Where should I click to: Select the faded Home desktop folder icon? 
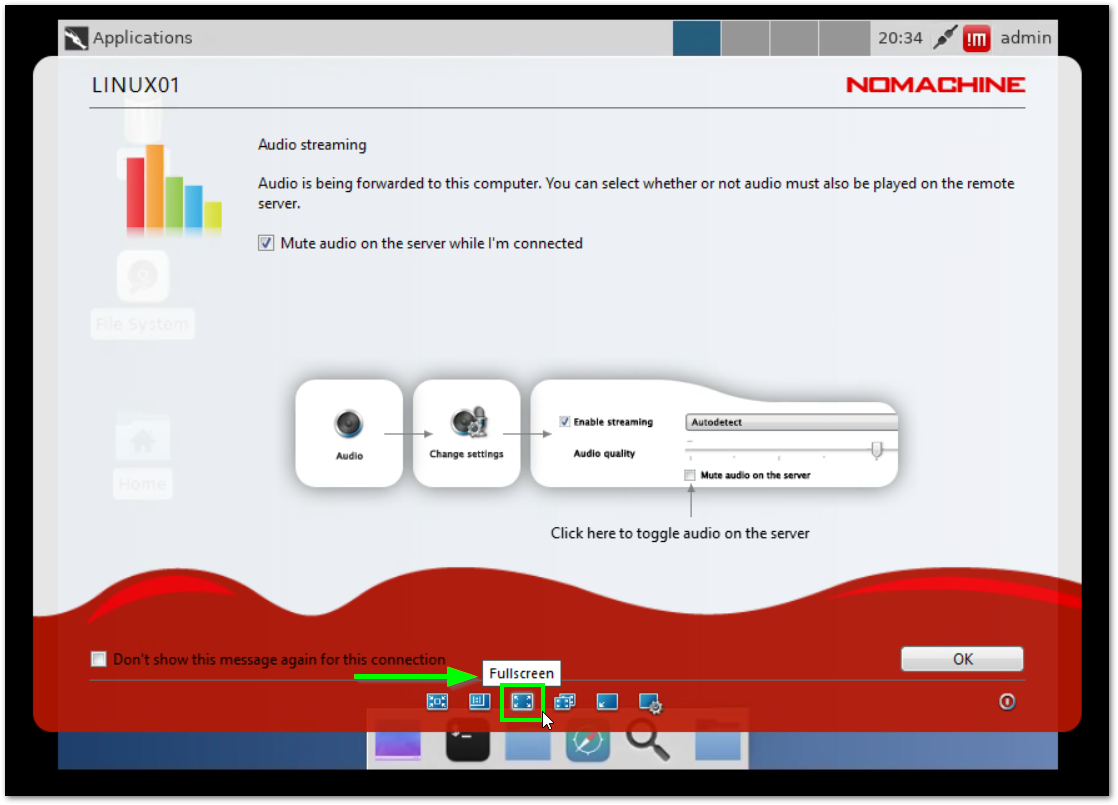(x=143, y=454)
